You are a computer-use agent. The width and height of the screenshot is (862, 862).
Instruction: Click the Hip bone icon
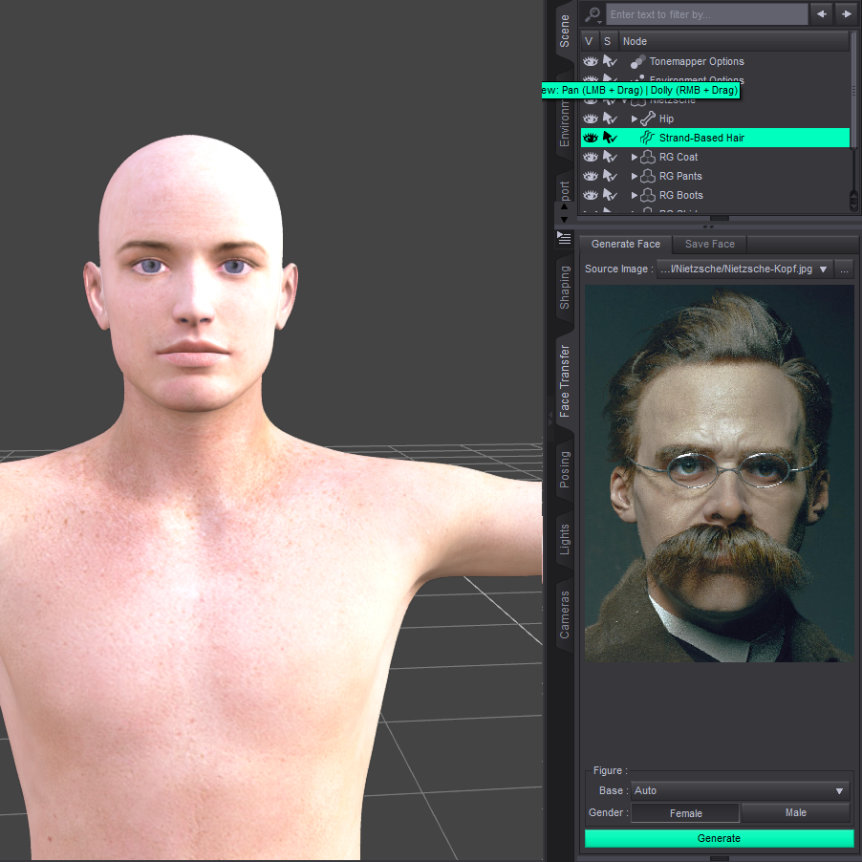(x=647, y=119)
